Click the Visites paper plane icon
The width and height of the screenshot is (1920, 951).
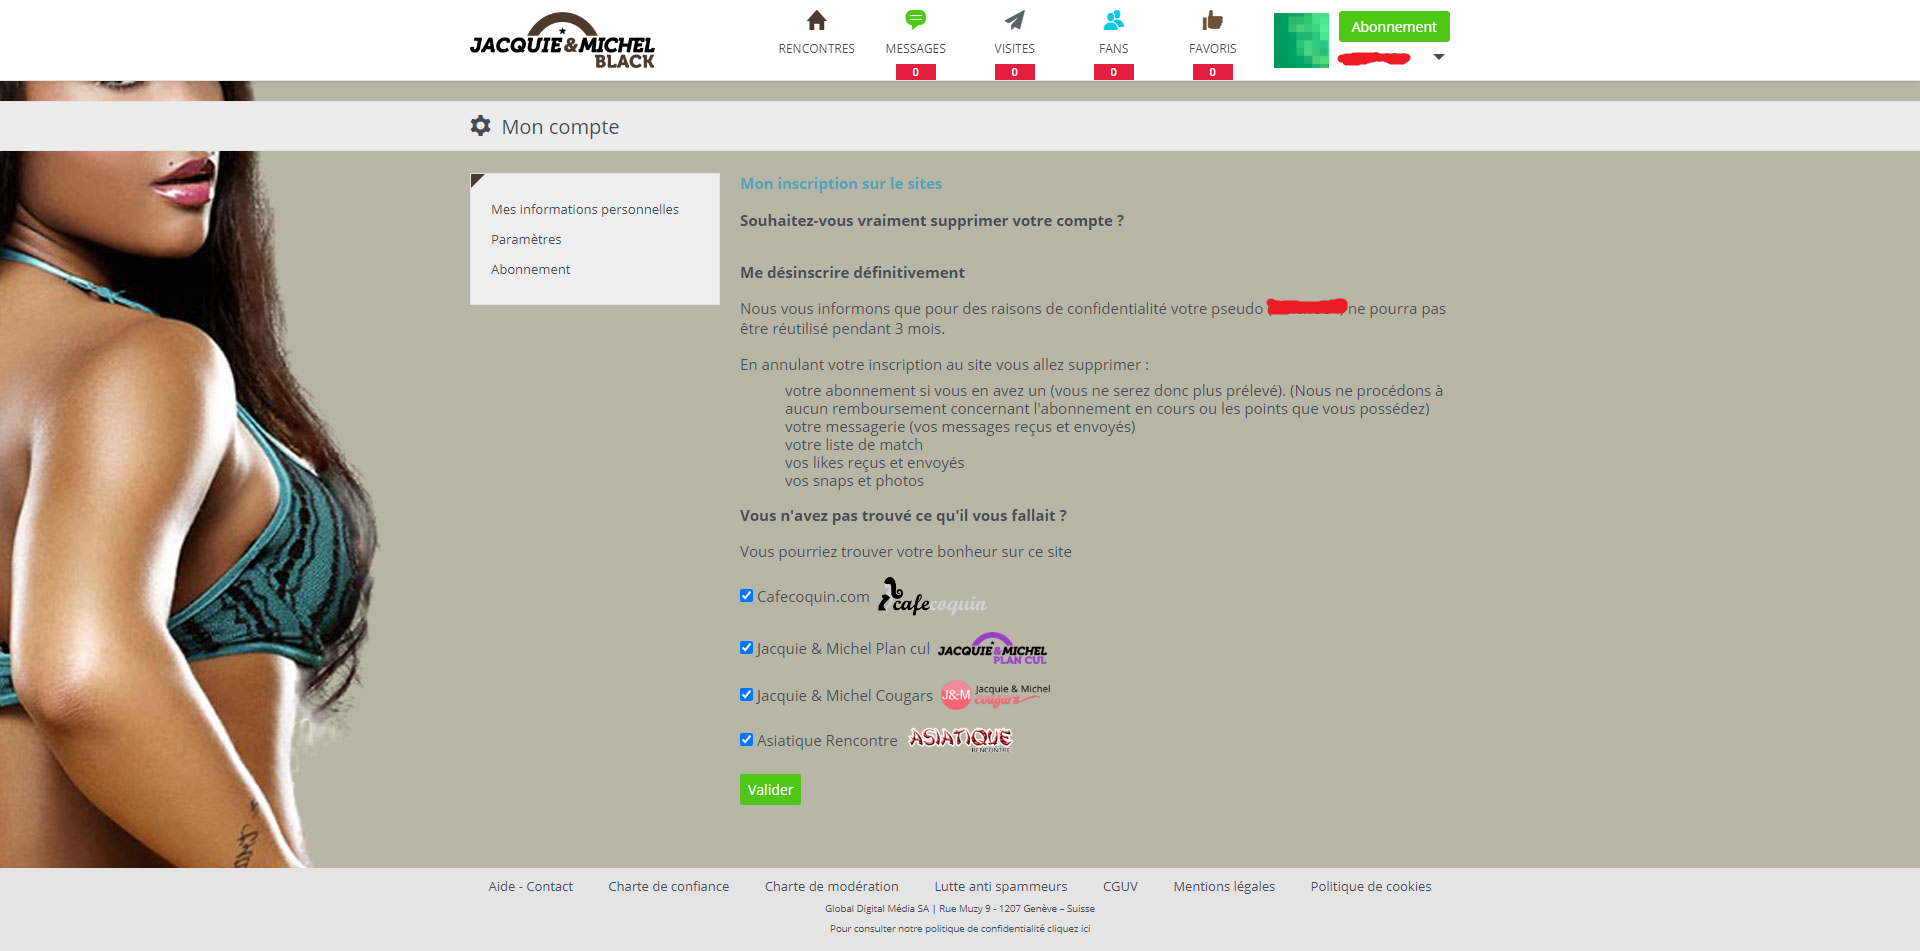(x=1014, y=21)
